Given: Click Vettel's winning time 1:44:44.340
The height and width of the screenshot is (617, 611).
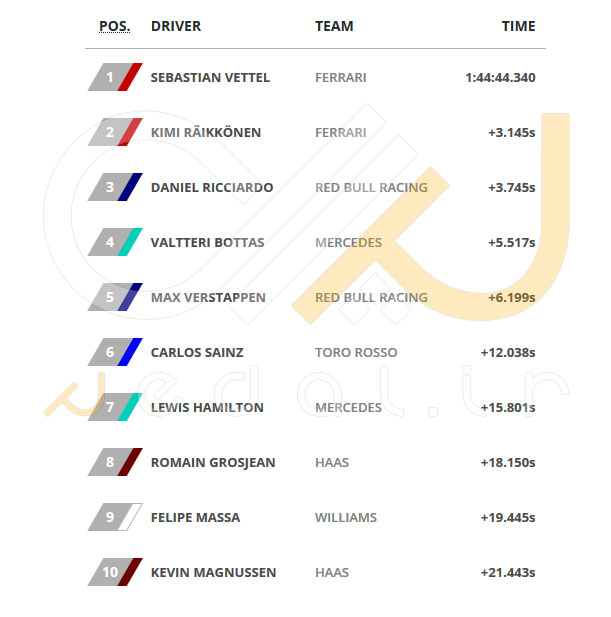Looking at the screenshot, I should click(x=500, y=78).
